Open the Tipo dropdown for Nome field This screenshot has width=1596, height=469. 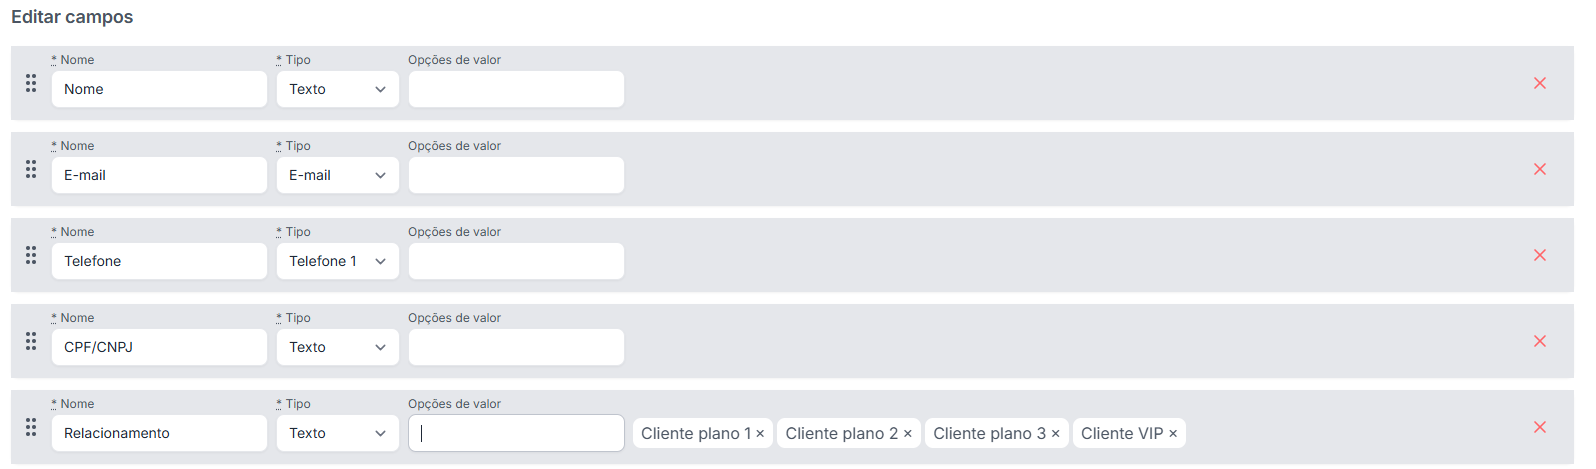coord(337,89)
